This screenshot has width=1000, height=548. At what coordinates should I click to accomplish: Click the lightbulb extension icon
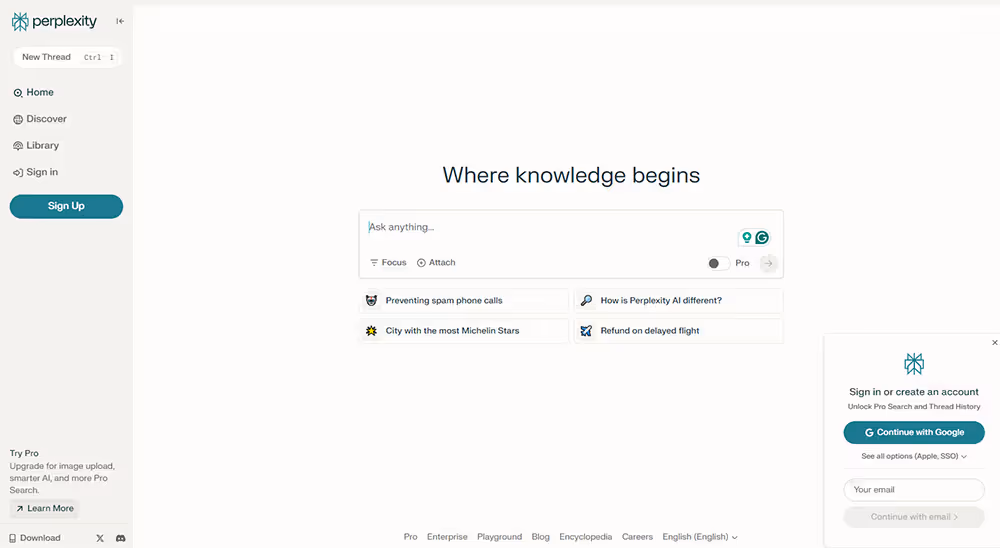(x=746, y=237)
